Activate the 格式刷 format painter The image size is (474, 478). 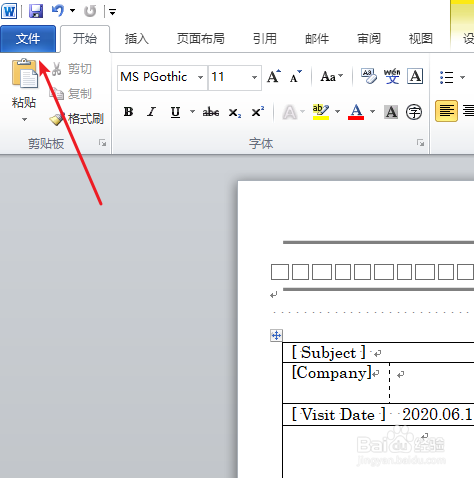pos(77,119)
